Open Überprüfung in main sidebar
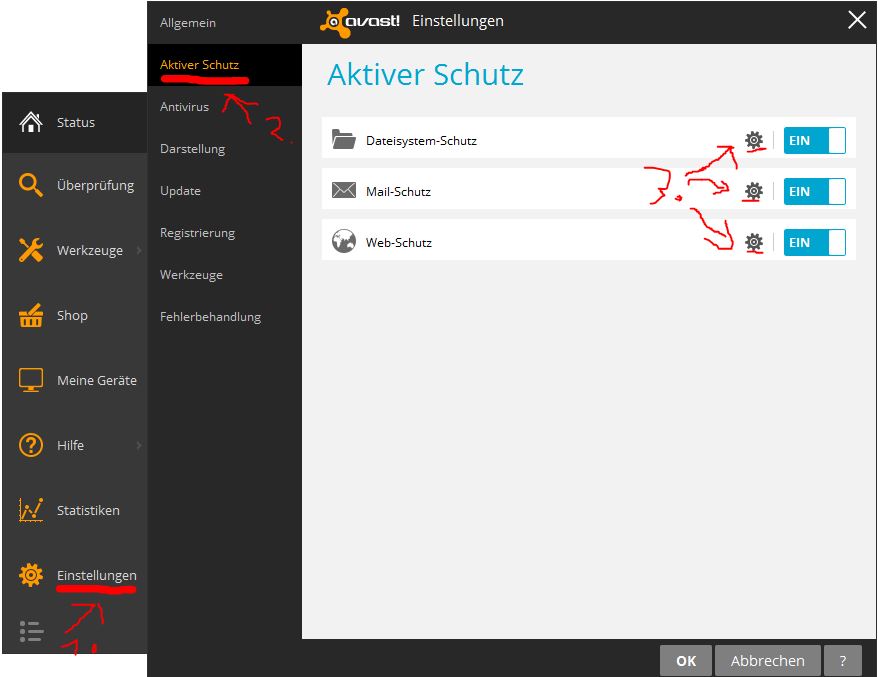The width and height of the screenshot is (878, 677). tap(75, 185)
